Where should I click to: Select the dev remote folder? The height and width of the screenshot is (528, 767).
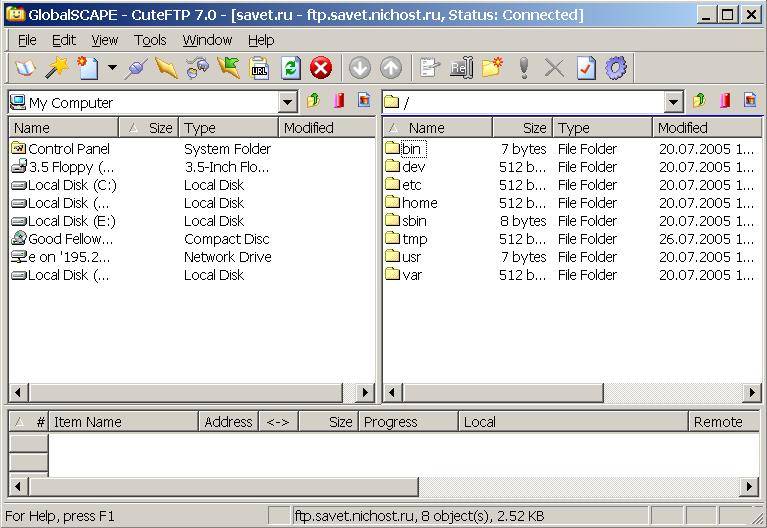[405, 167]
